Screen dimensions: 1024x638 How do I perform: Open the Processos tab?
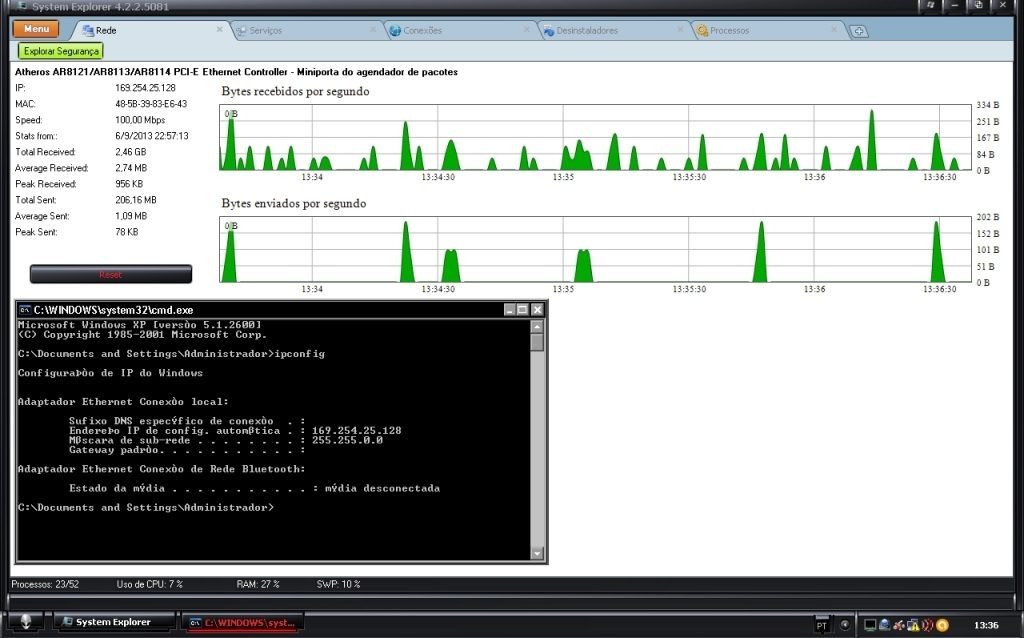(767, 30)
